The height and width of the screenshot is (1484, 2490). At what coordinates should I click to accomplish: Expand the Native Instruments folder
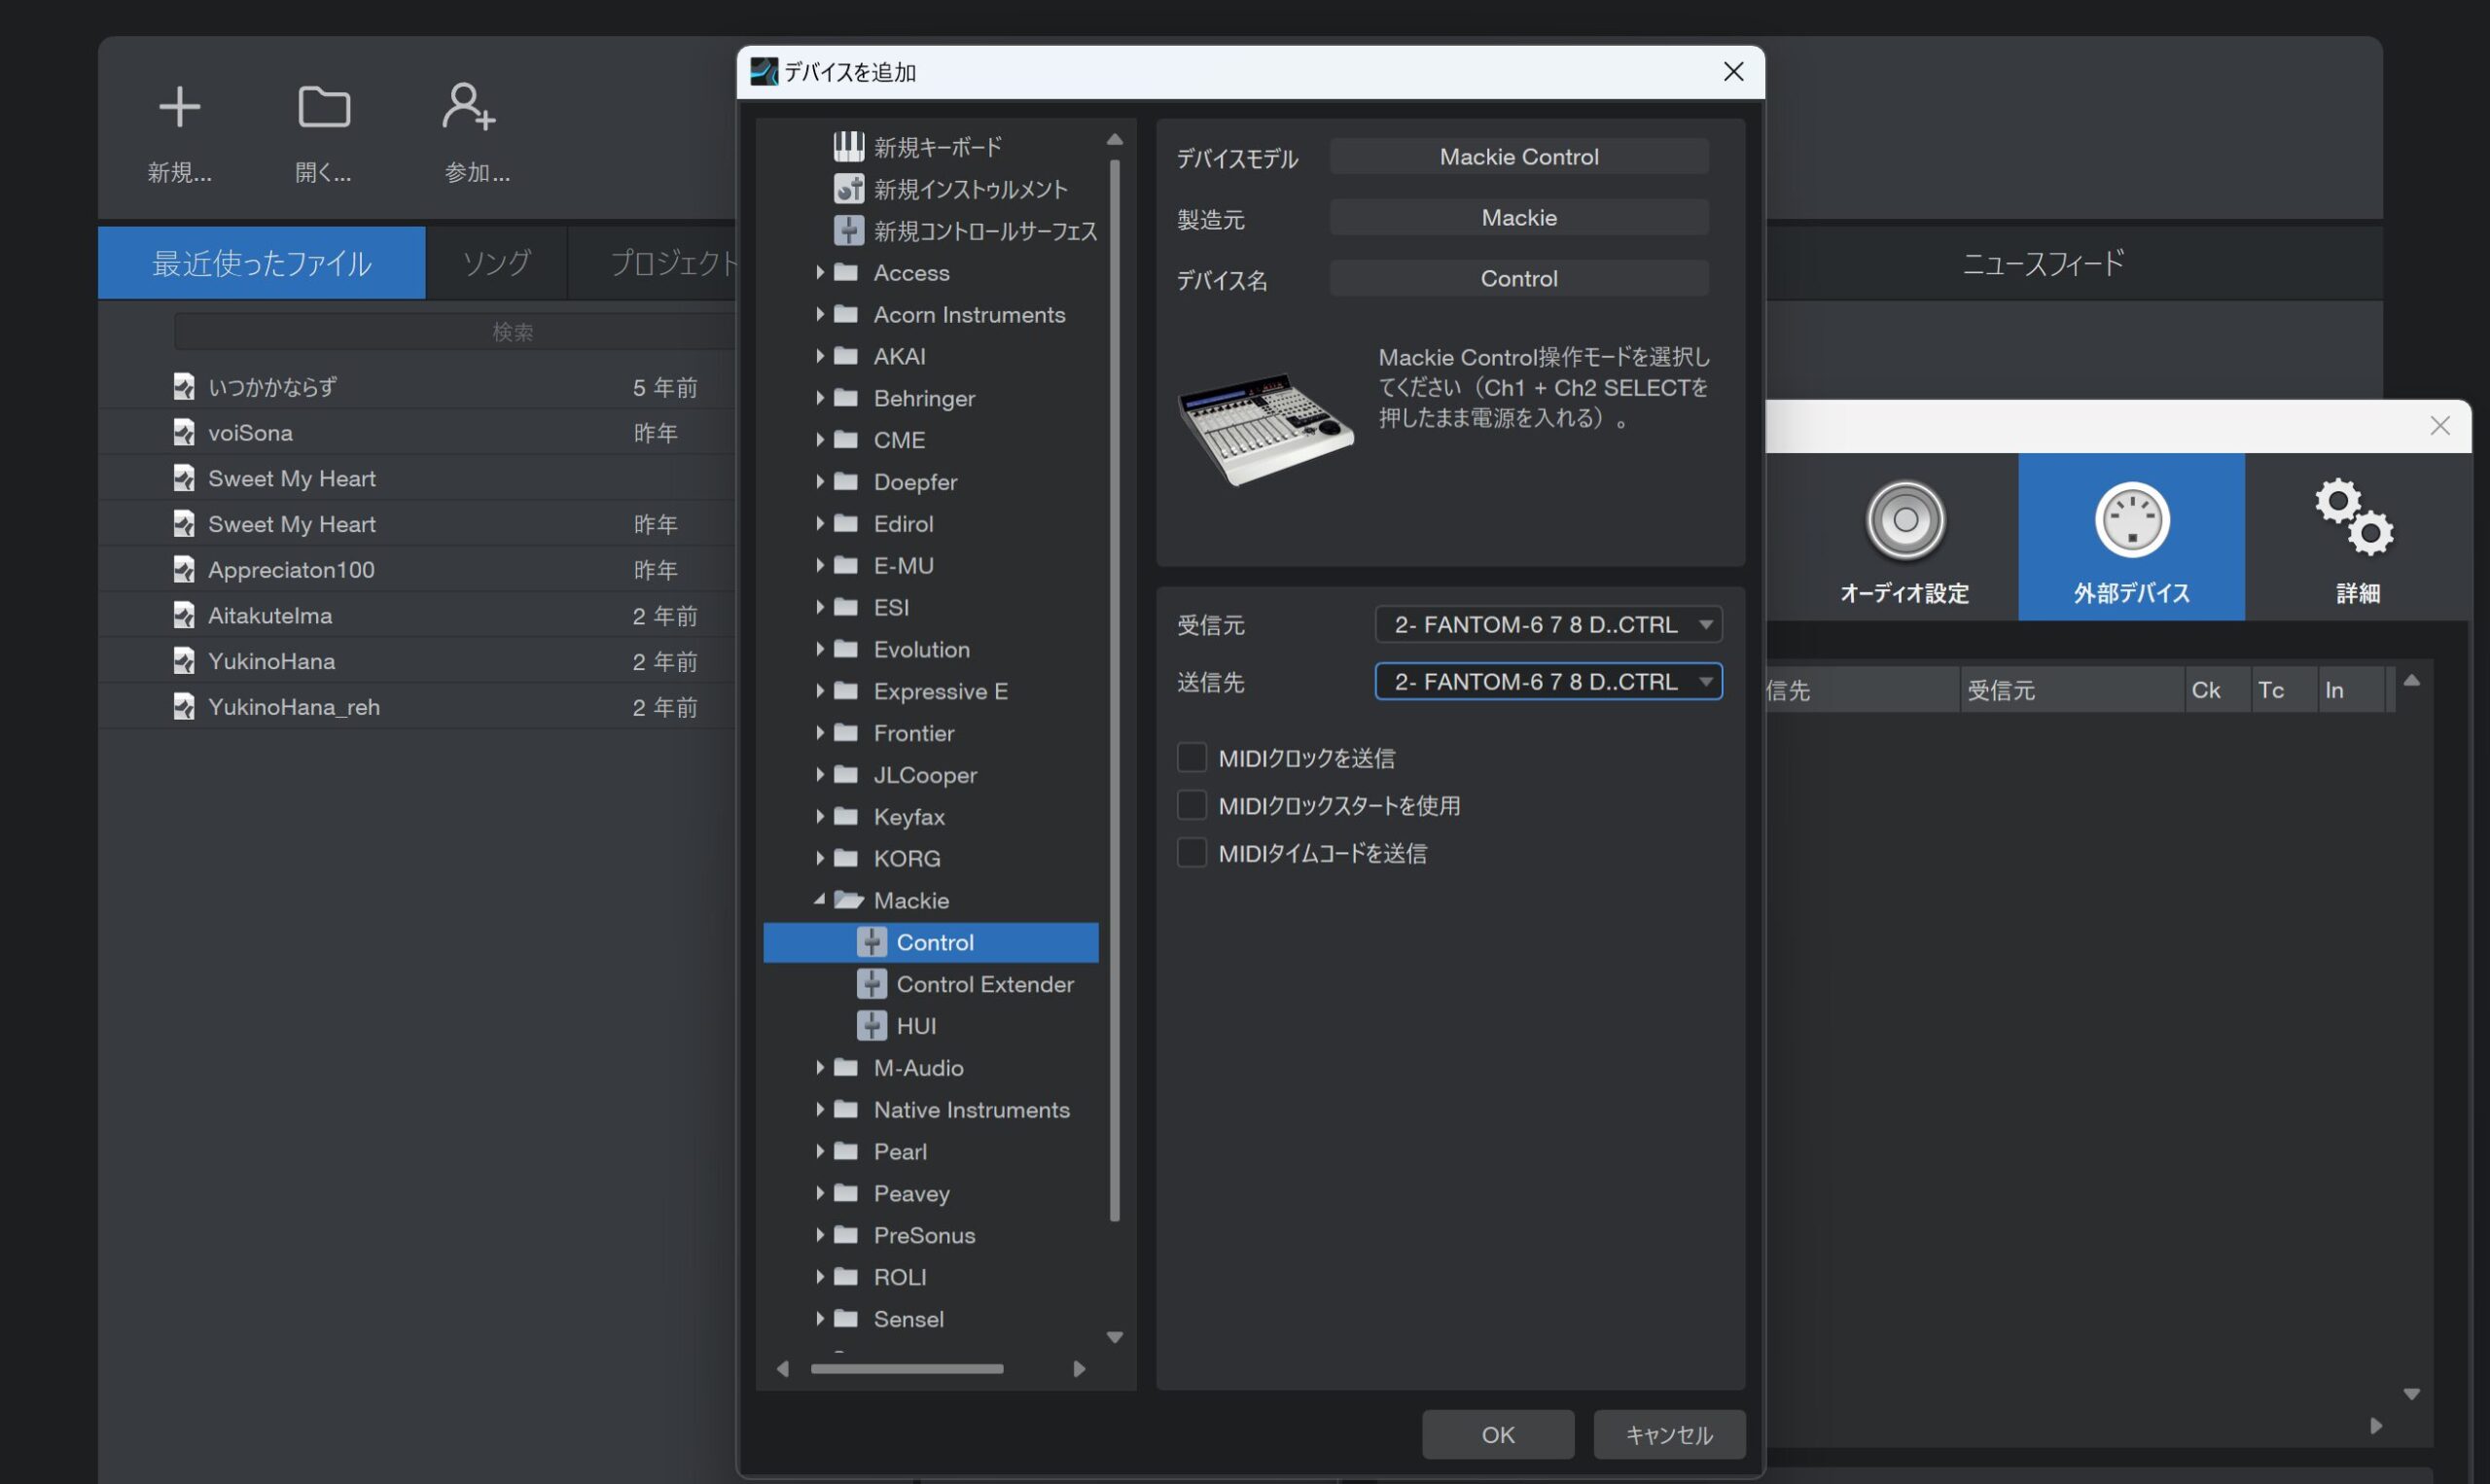pyautogui.click(x=820, y=1110)
